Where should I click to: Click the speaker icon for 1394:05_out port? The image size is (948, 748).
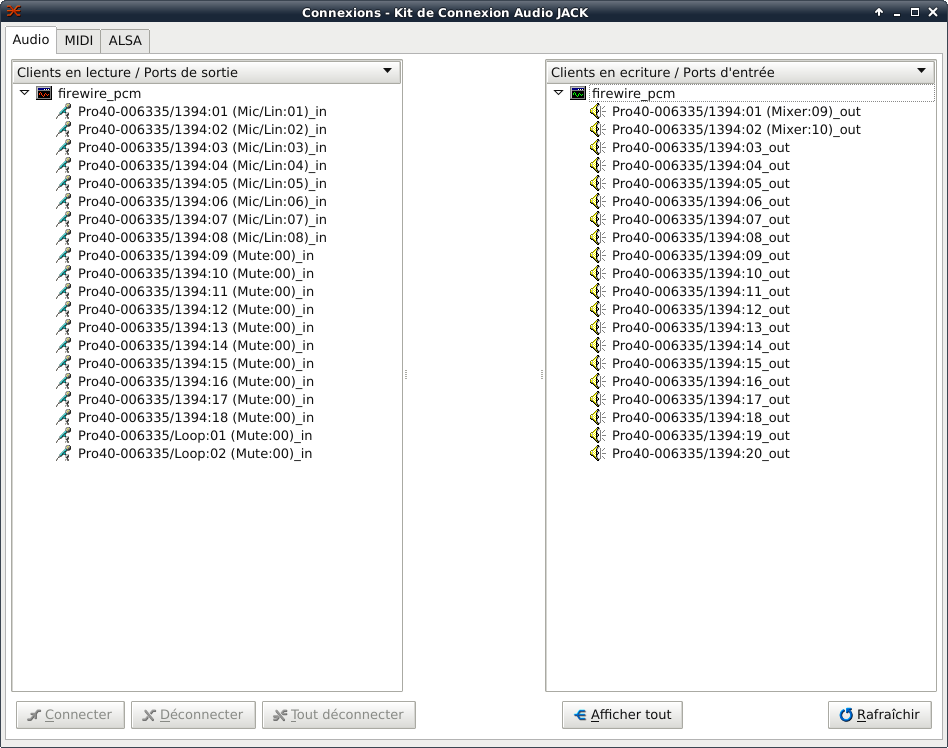click(x=597, y=184)
